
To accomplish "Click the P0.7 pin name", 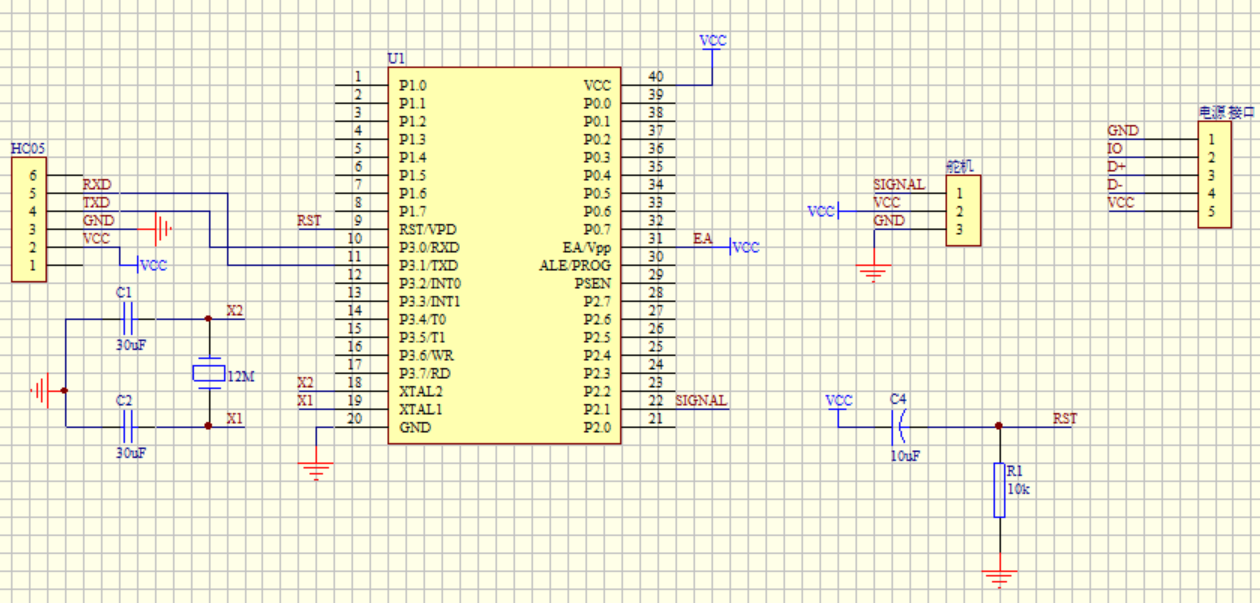I will click(x=597, y=229).
